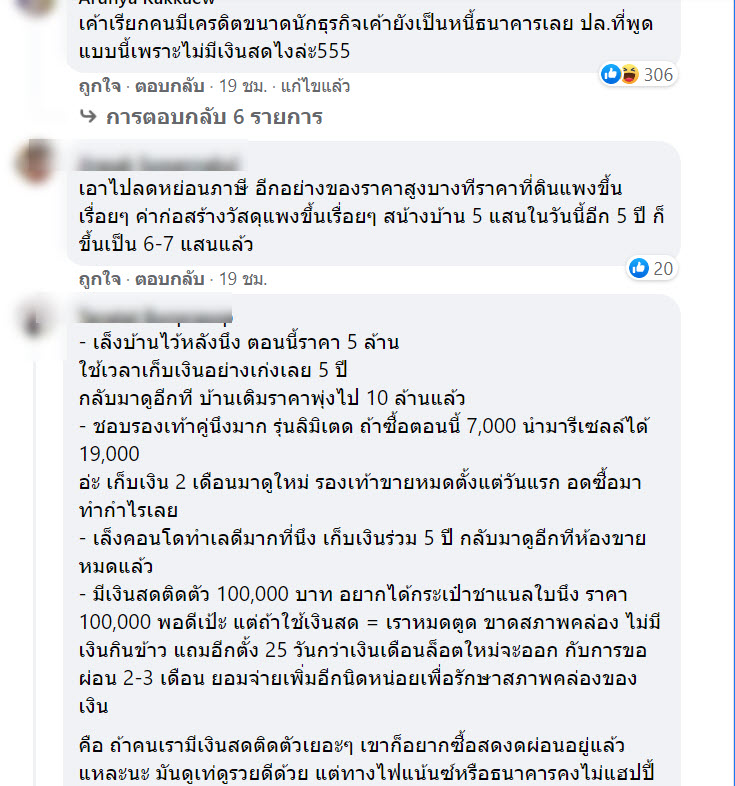Expand the 6 replies thread (การตอบกลับ 6 รายการ)
Viewport: 735px width, 786px height.
[x=214, y=117]
